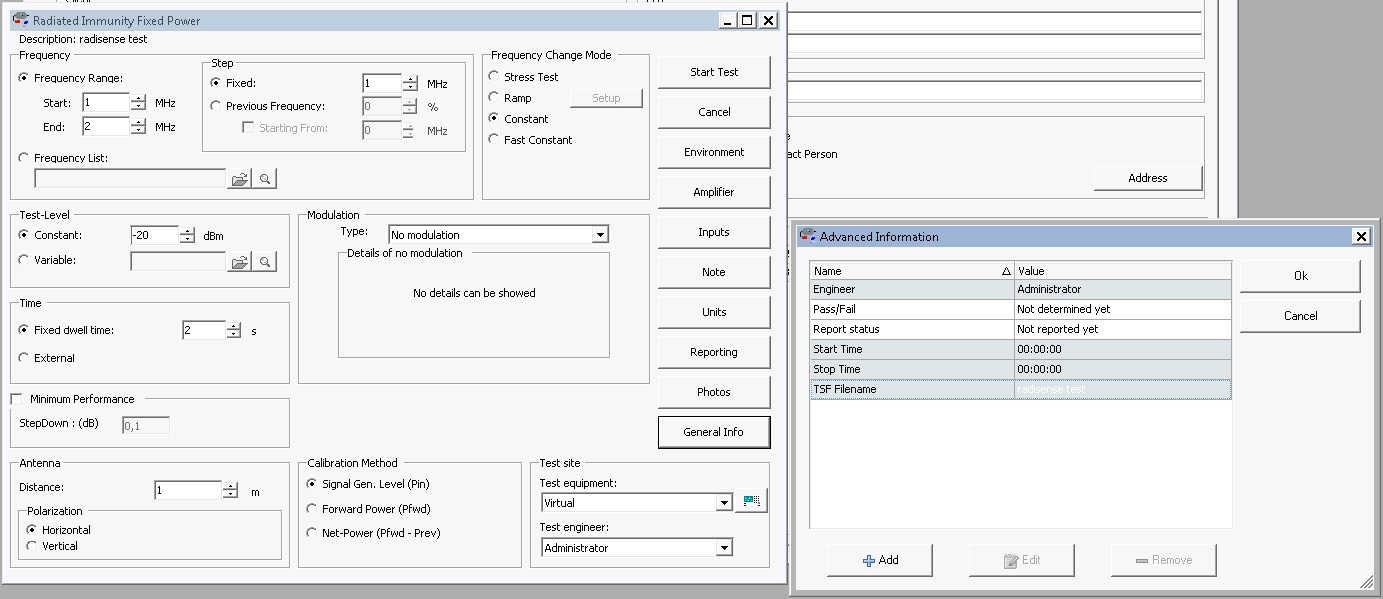
Task: Sort by the Name column header
Action: [911, 271]
